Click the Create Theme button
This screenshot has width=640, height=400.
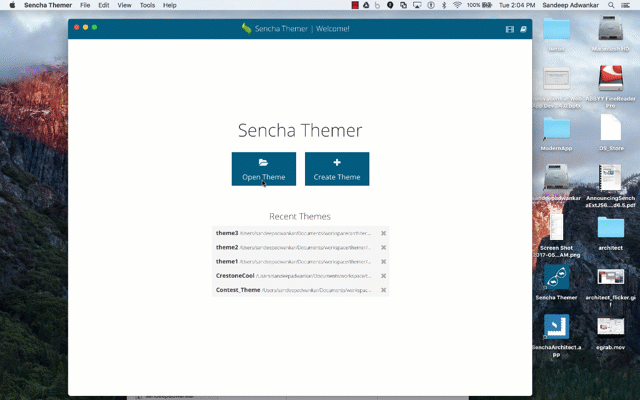point(337,169)
